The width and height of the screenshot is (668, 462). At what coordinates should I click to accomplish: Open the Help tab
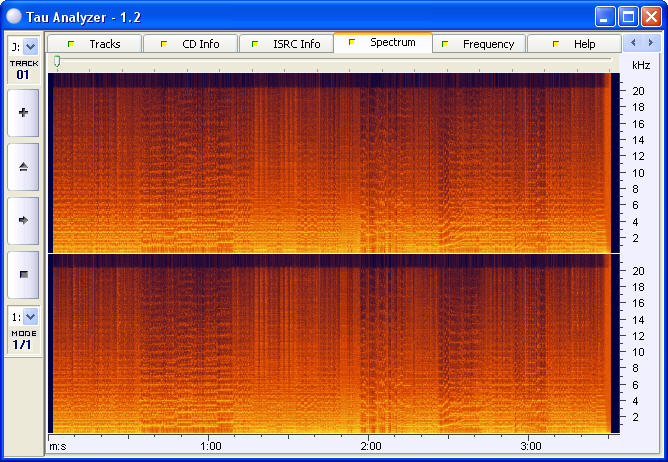574,44
